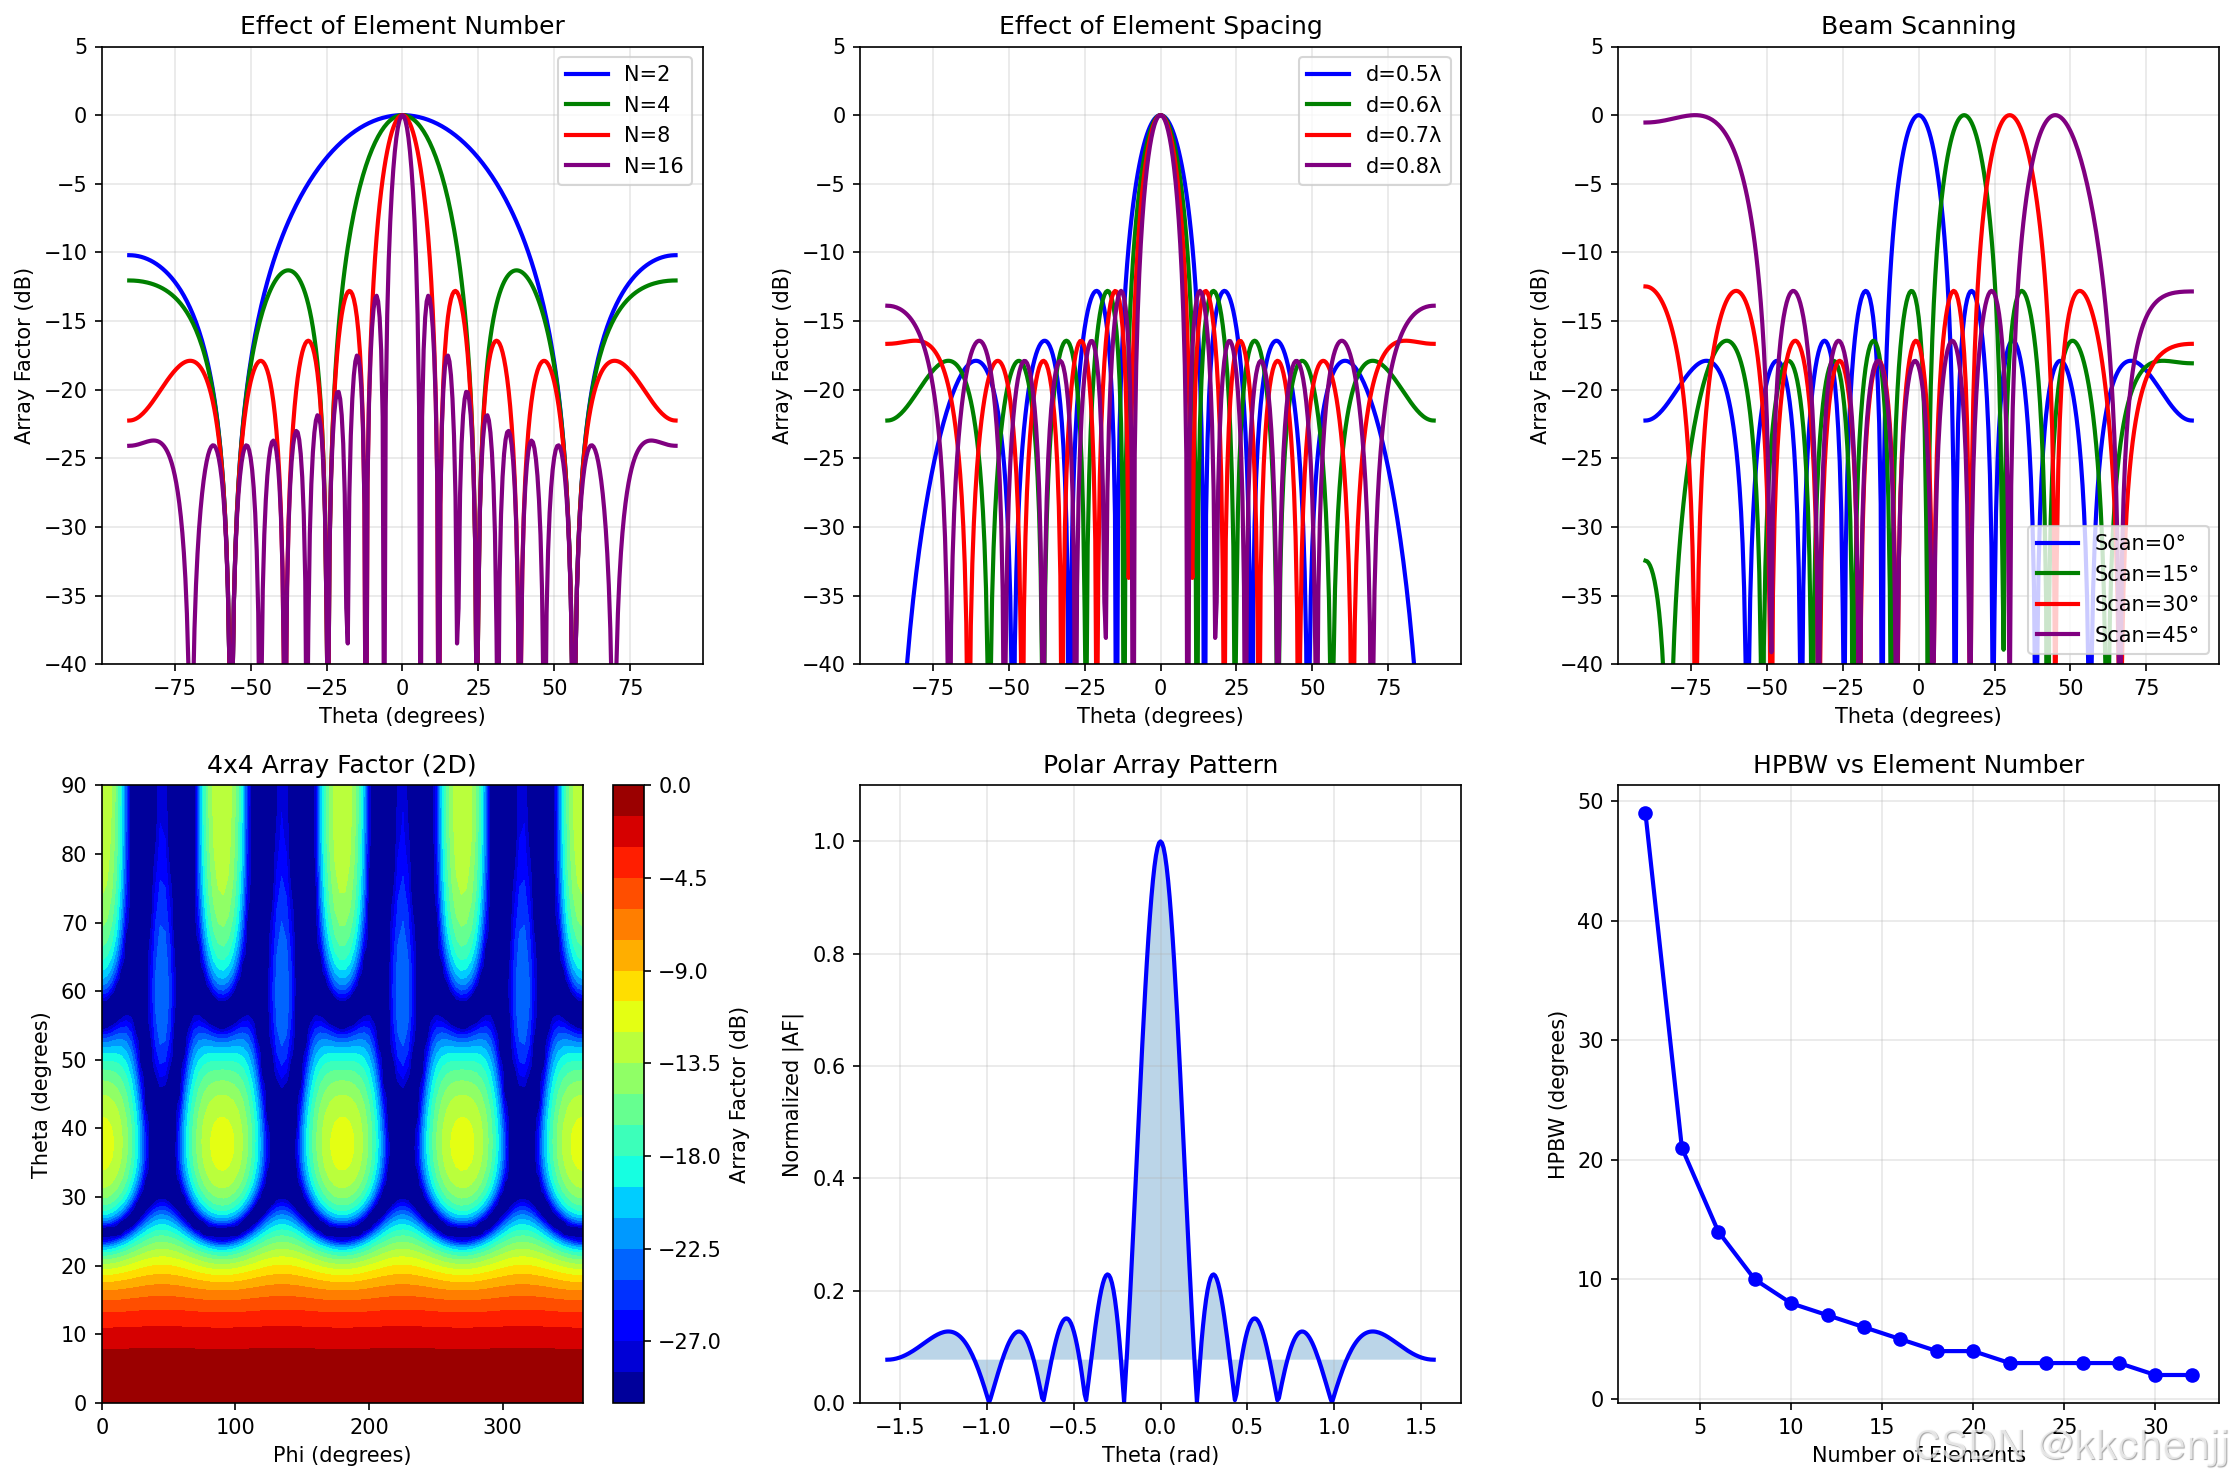Select the d=0.5λ legend entry
Viewport: 2234px width, 1481px height.
[1402, 74]
